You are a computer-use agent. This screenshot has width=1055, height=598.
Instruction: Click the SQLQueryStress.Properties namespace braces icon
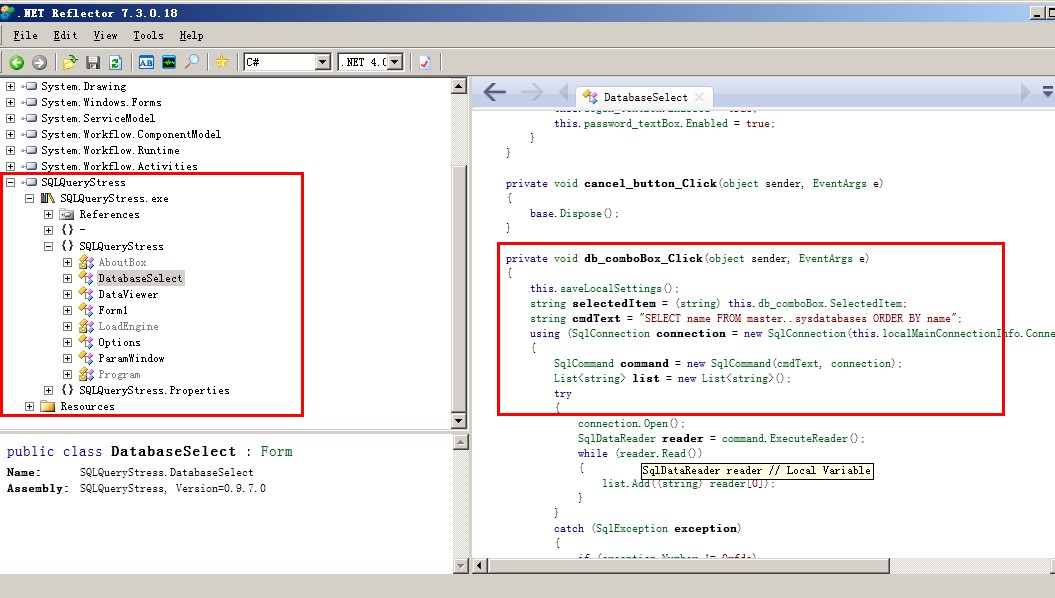[67, 390]
